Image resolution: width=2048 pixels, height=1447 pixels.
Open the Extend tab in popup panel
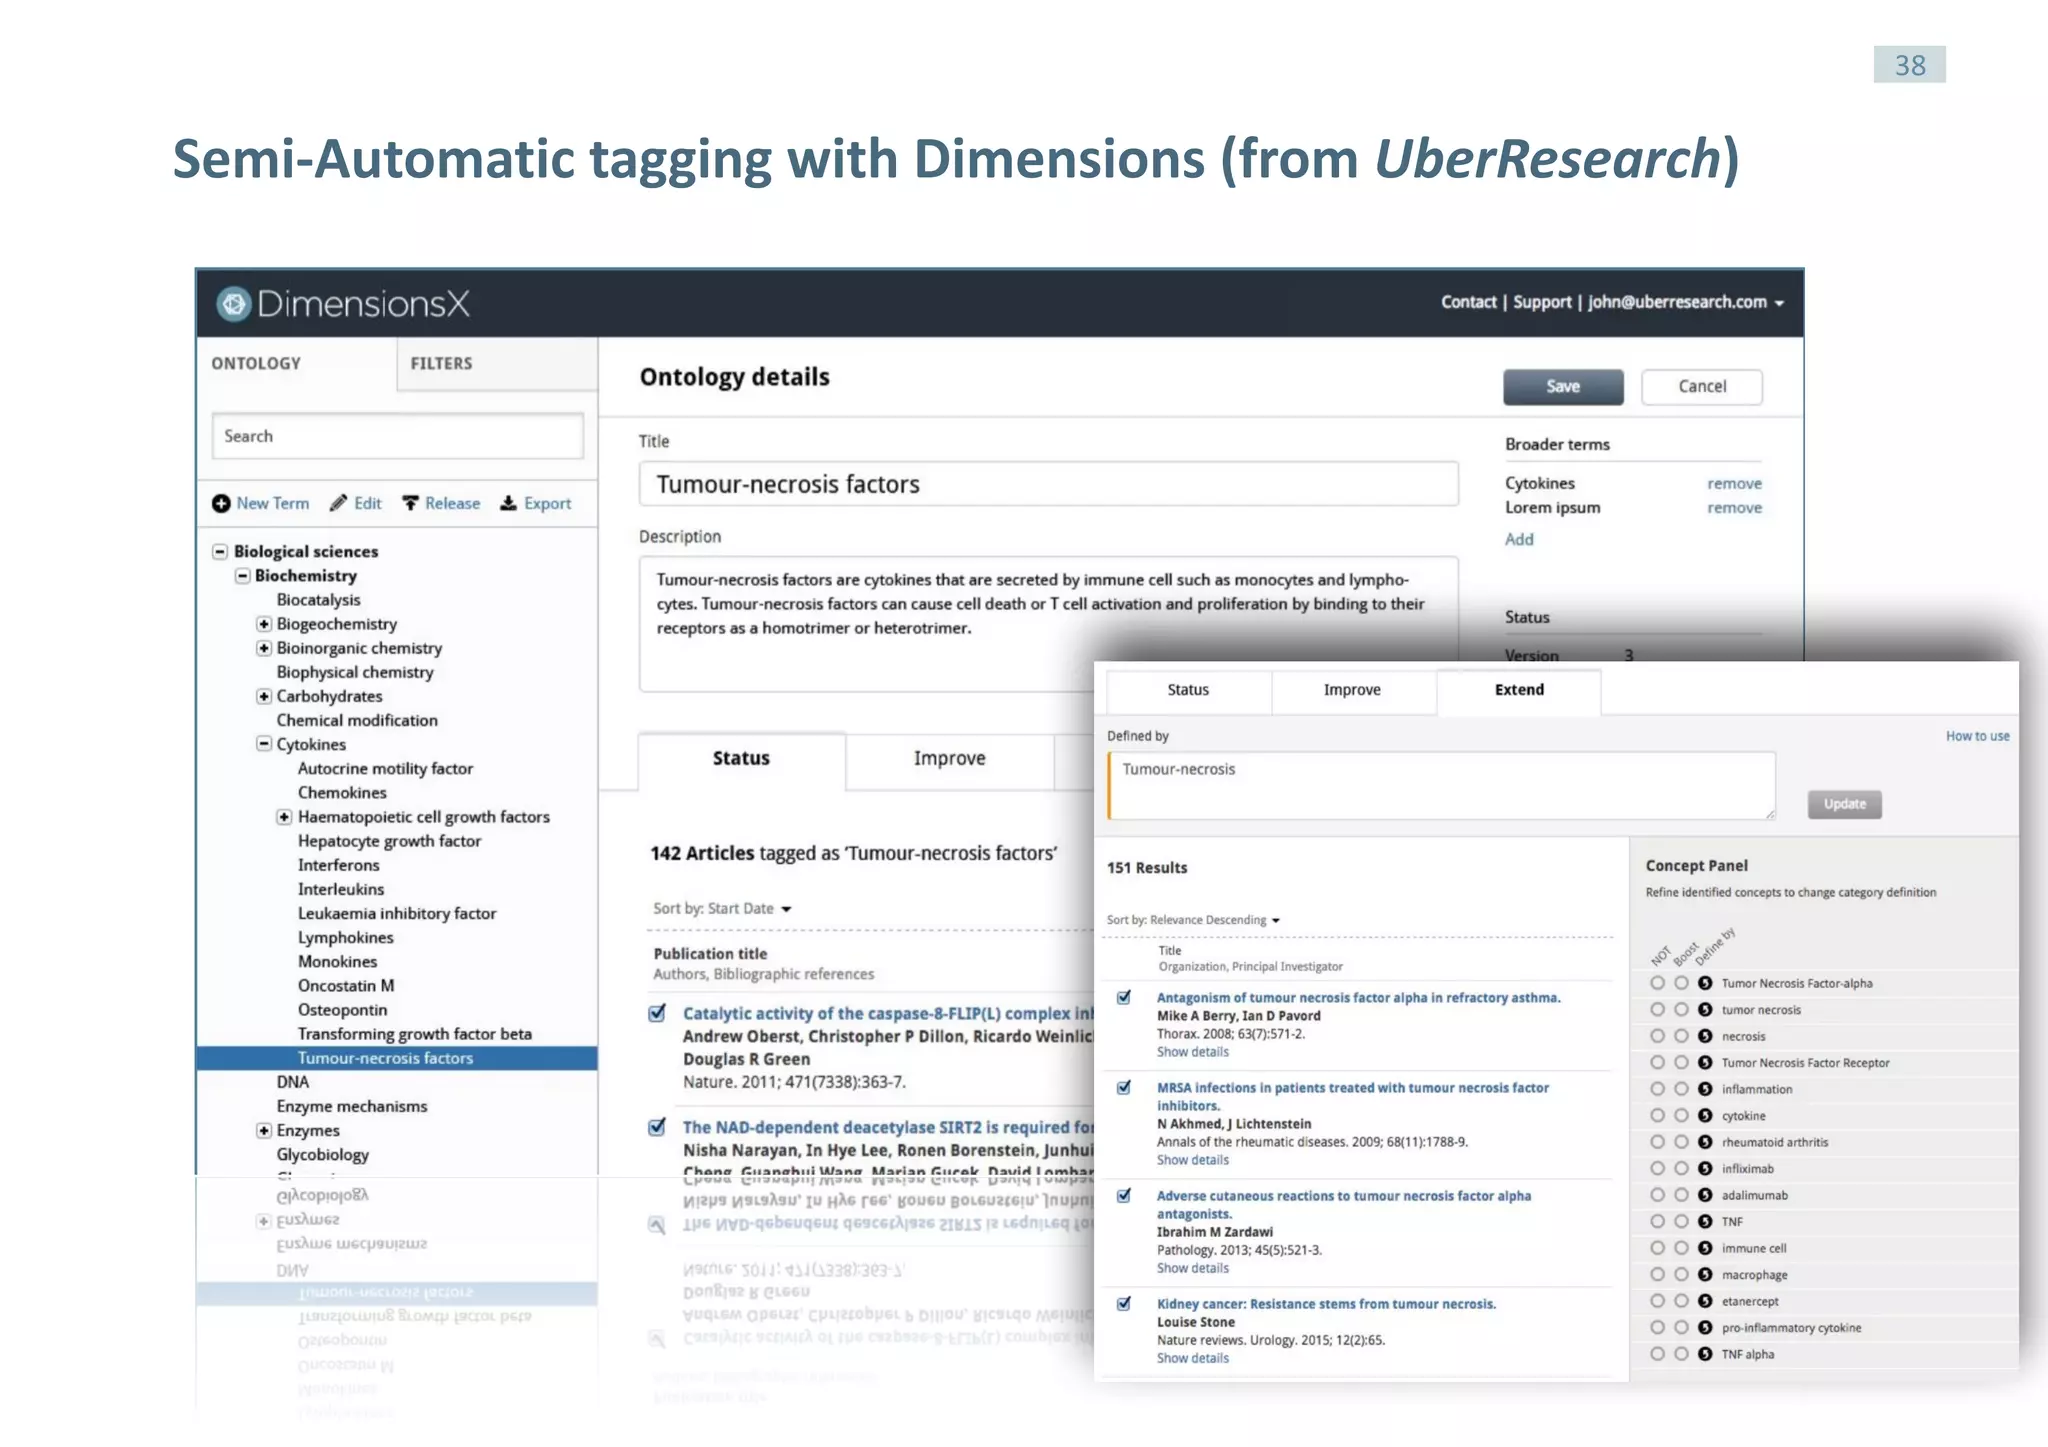[x=1519, y=690]
